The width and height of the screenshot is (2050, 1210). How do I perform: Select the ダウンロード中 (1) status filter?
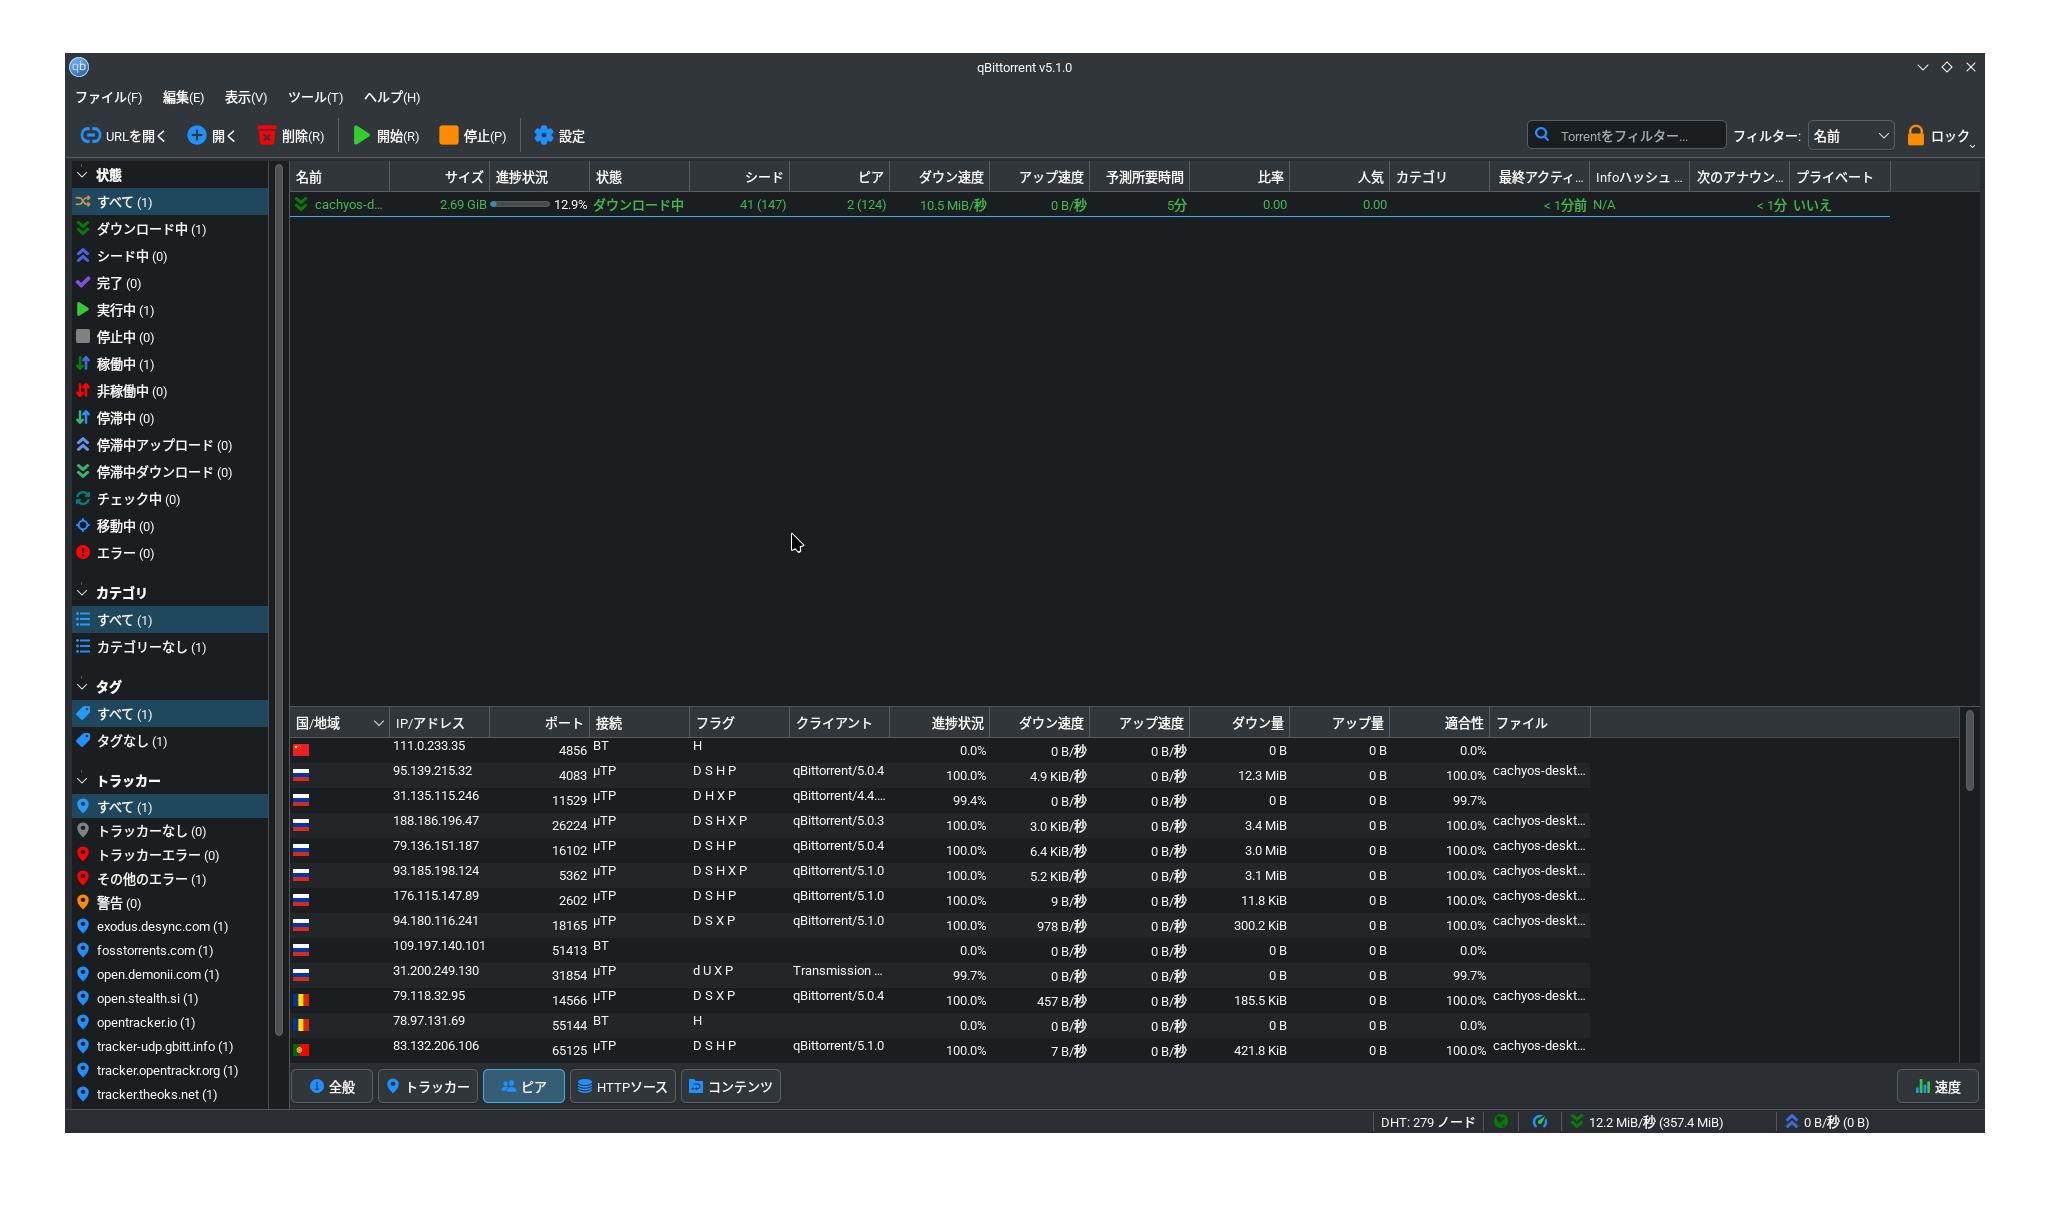(x=170, y=229)
